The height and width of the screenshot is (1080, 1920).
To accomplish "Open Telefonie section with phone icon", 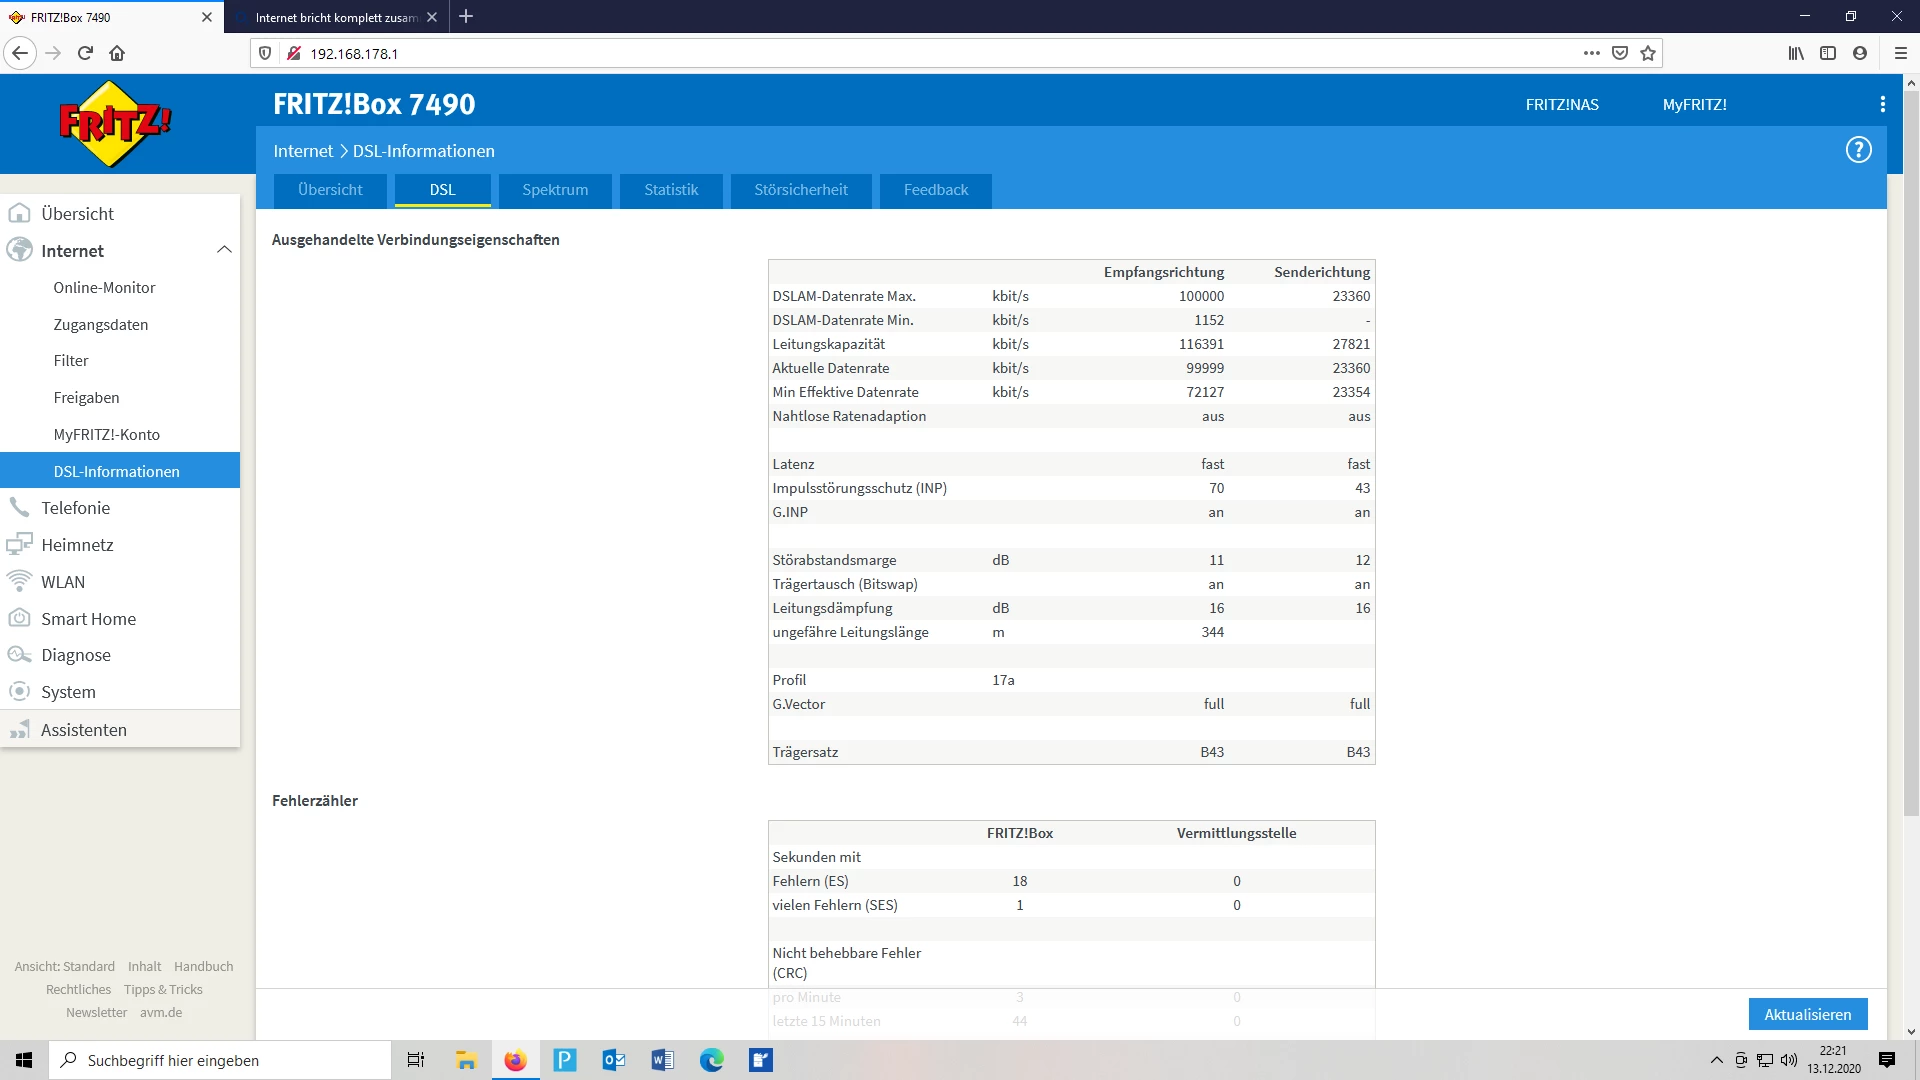I will 75,508.
